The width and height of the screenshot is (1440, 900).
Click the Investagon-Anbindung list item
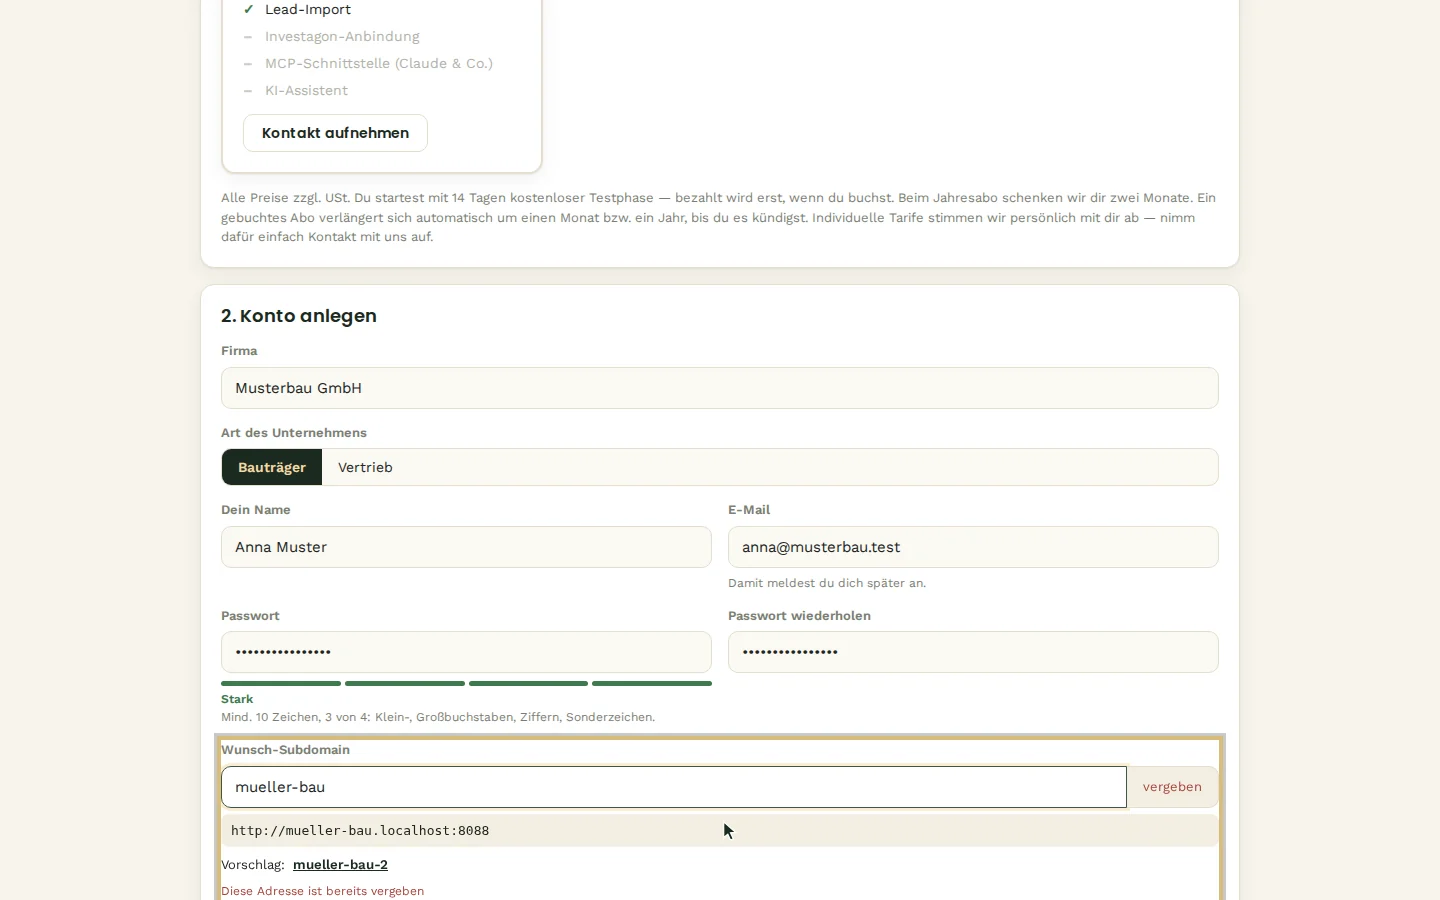[332, 37]
